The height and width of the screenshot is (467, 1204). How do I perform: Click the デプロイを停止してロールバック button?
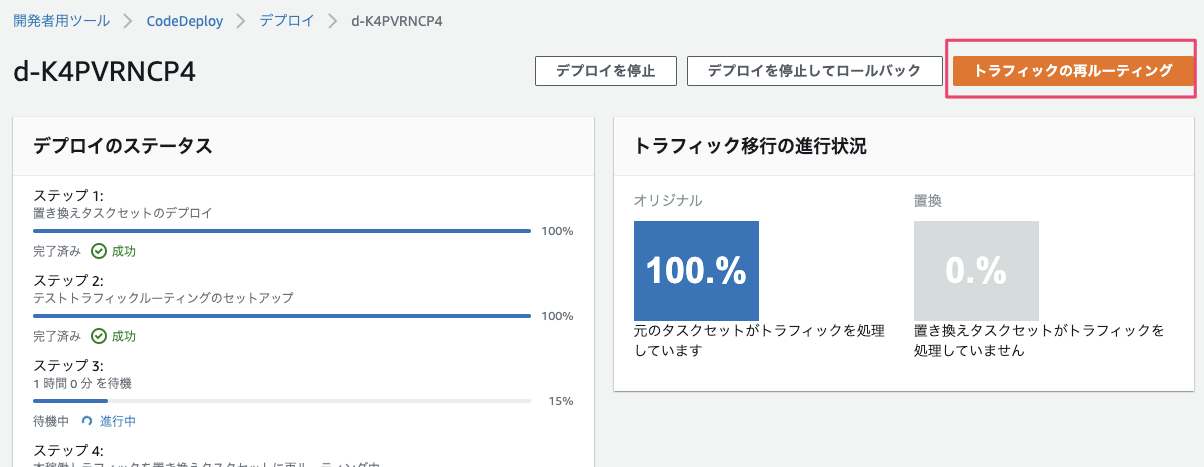816,71
